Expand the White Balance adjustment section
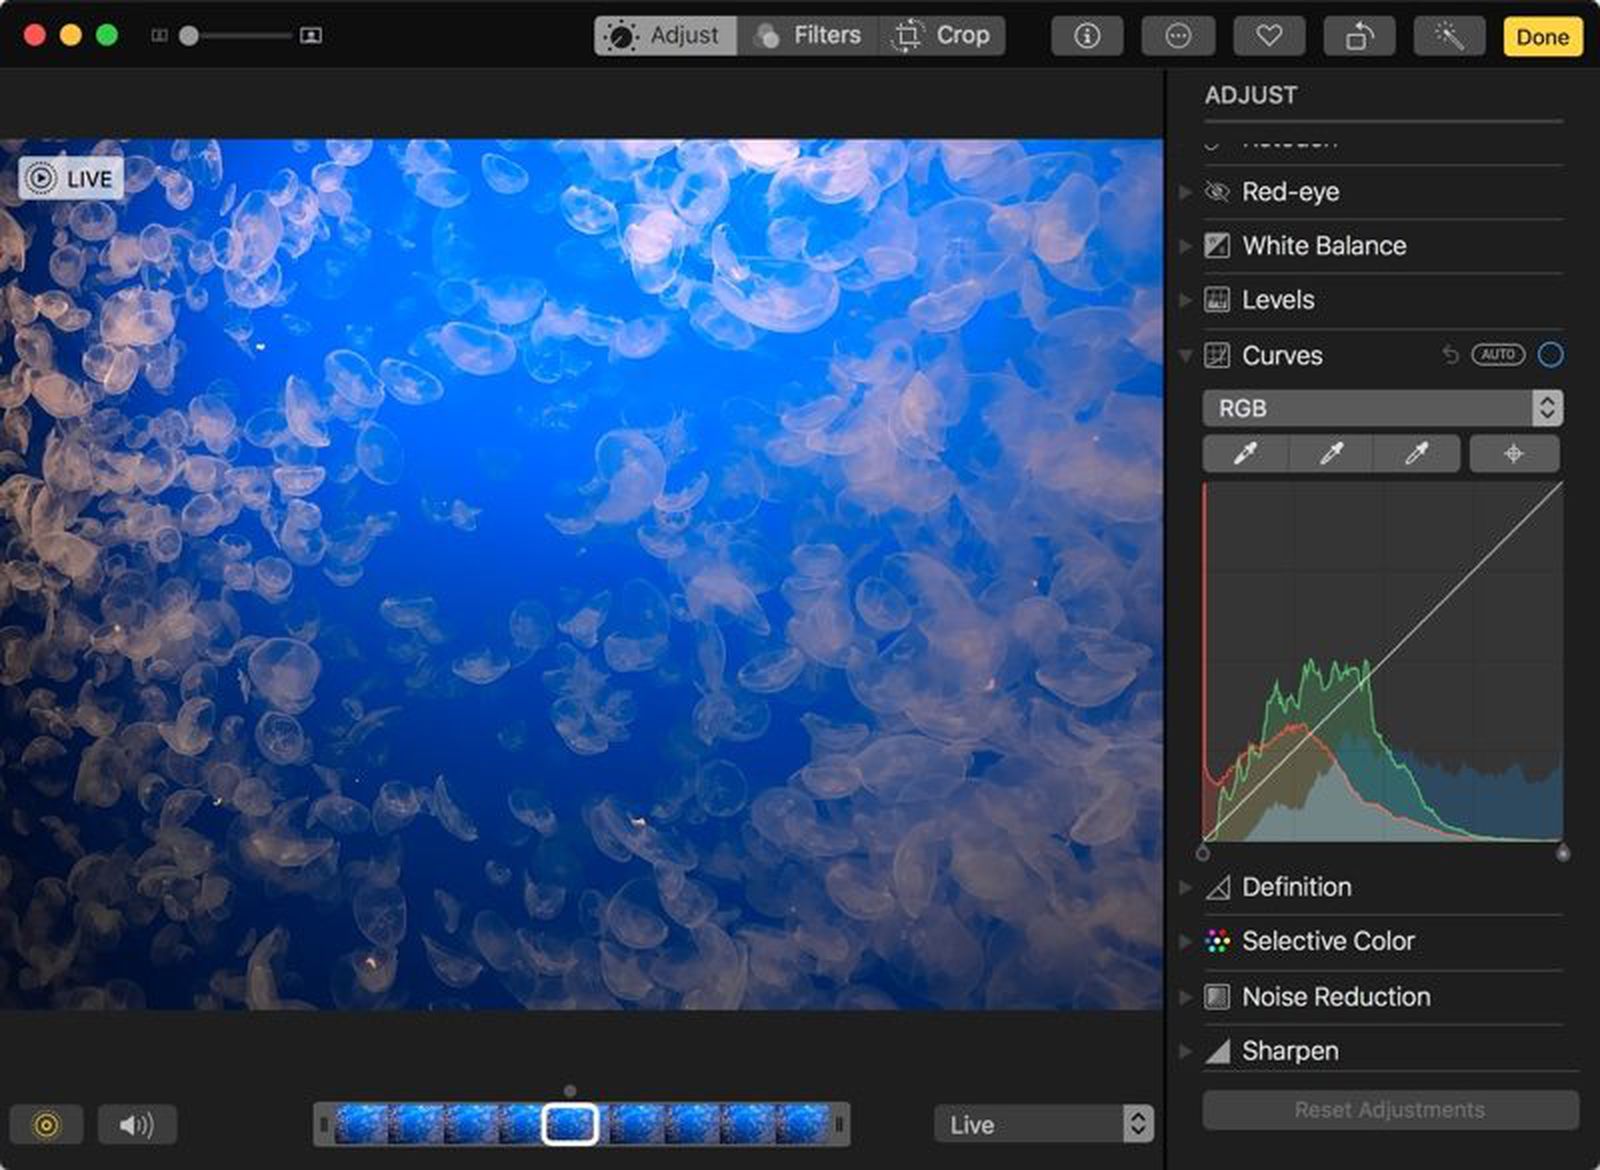 pos(1322,245)
